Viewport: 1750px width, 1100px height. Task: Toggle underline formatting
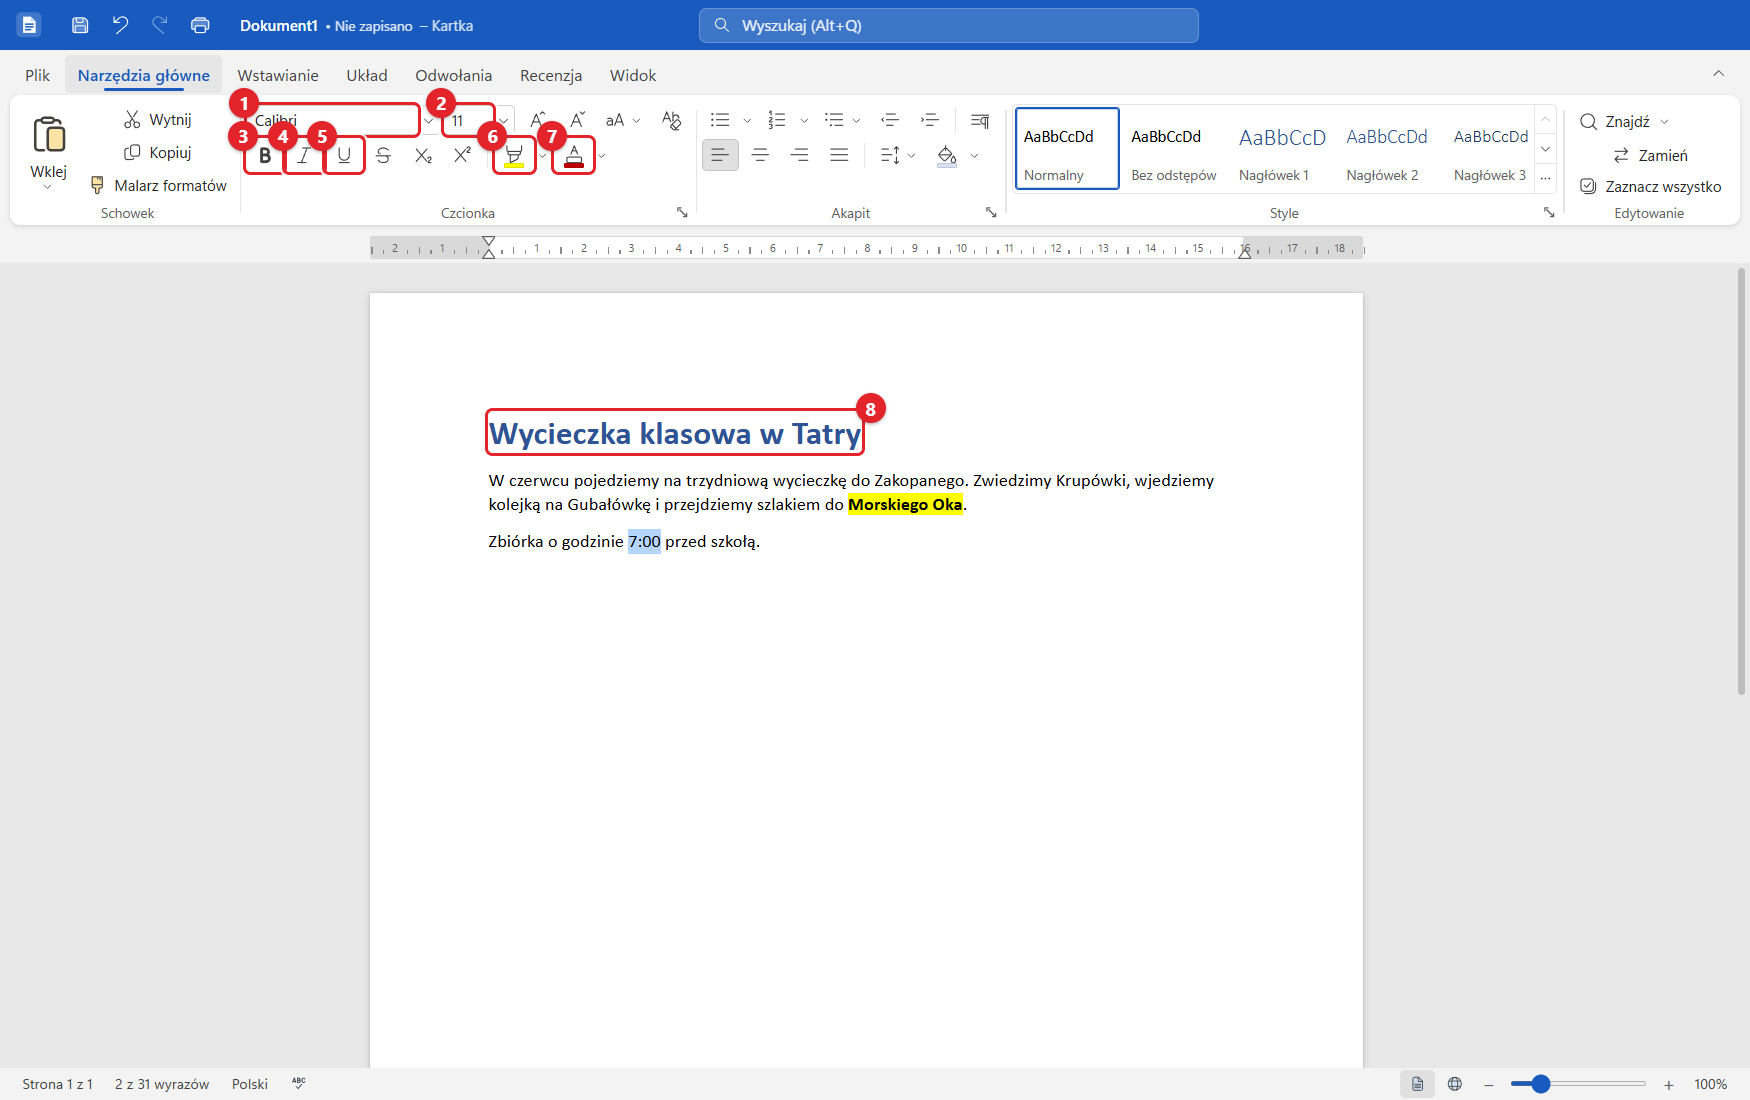click(344, 155)
